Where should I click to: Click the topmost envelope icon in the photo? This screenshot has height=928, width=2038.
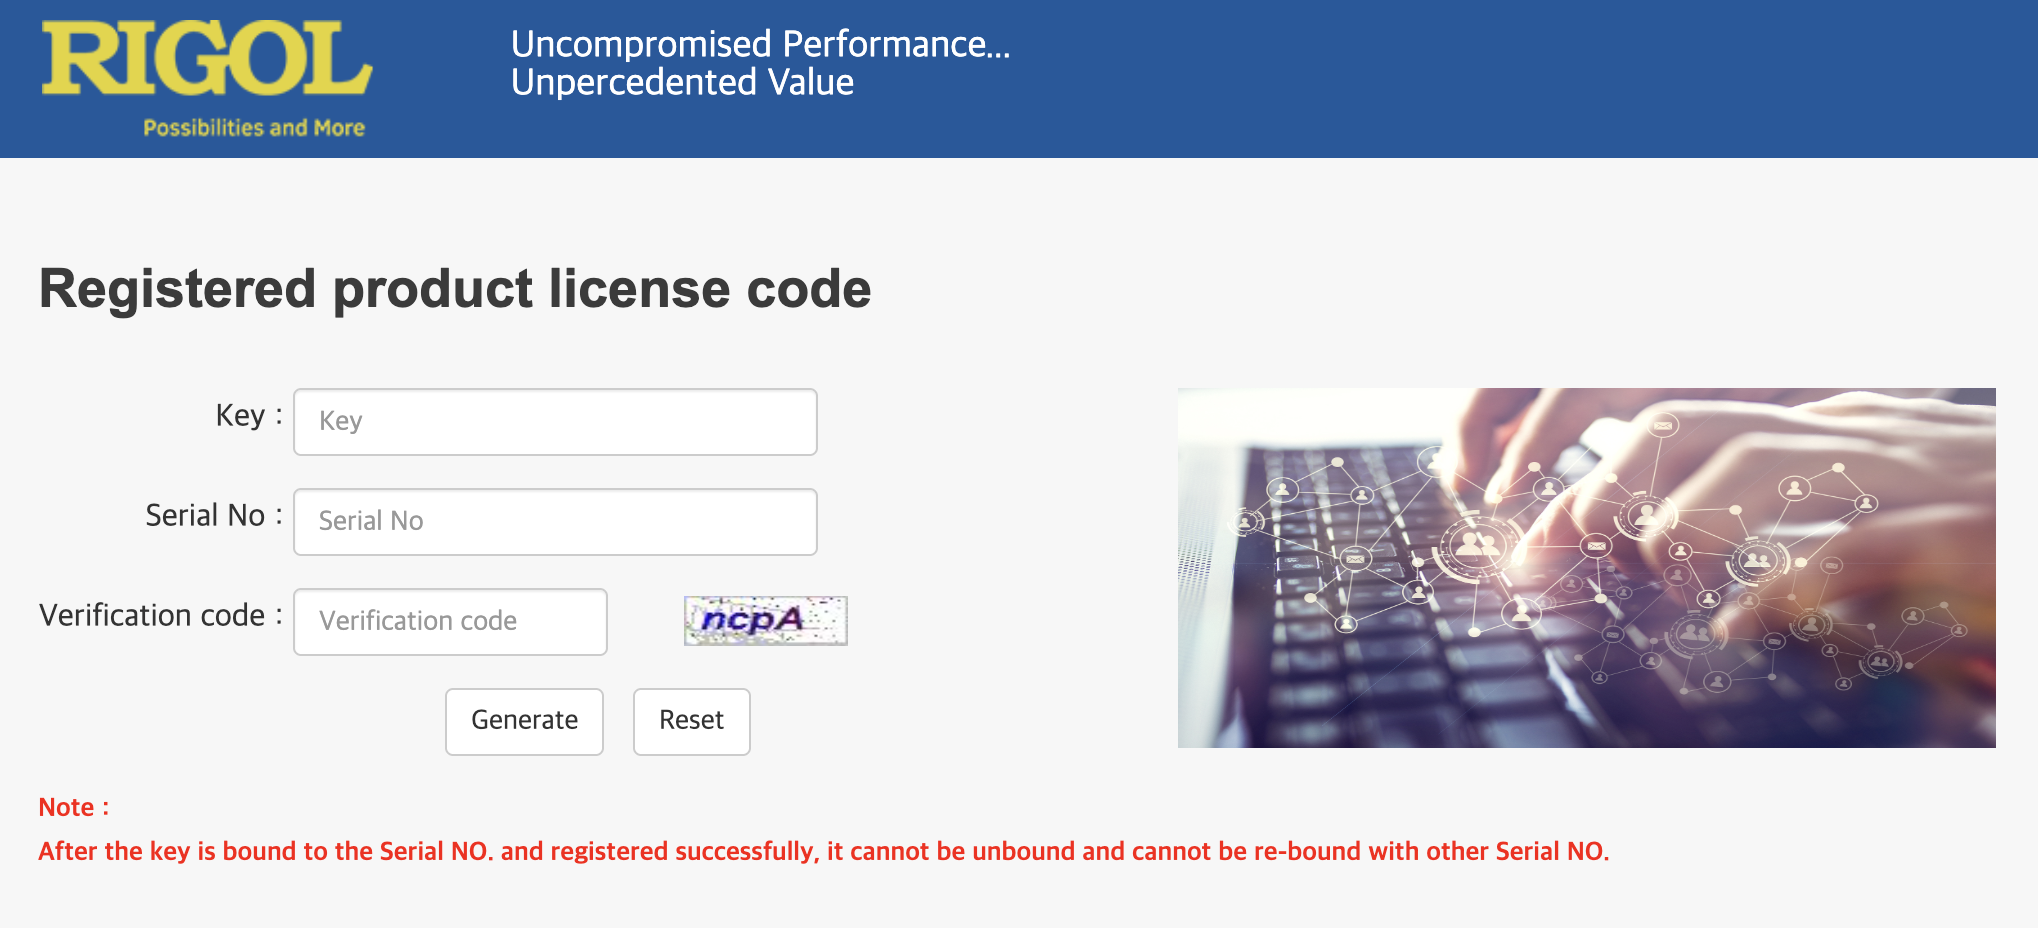pos(1663,426)
